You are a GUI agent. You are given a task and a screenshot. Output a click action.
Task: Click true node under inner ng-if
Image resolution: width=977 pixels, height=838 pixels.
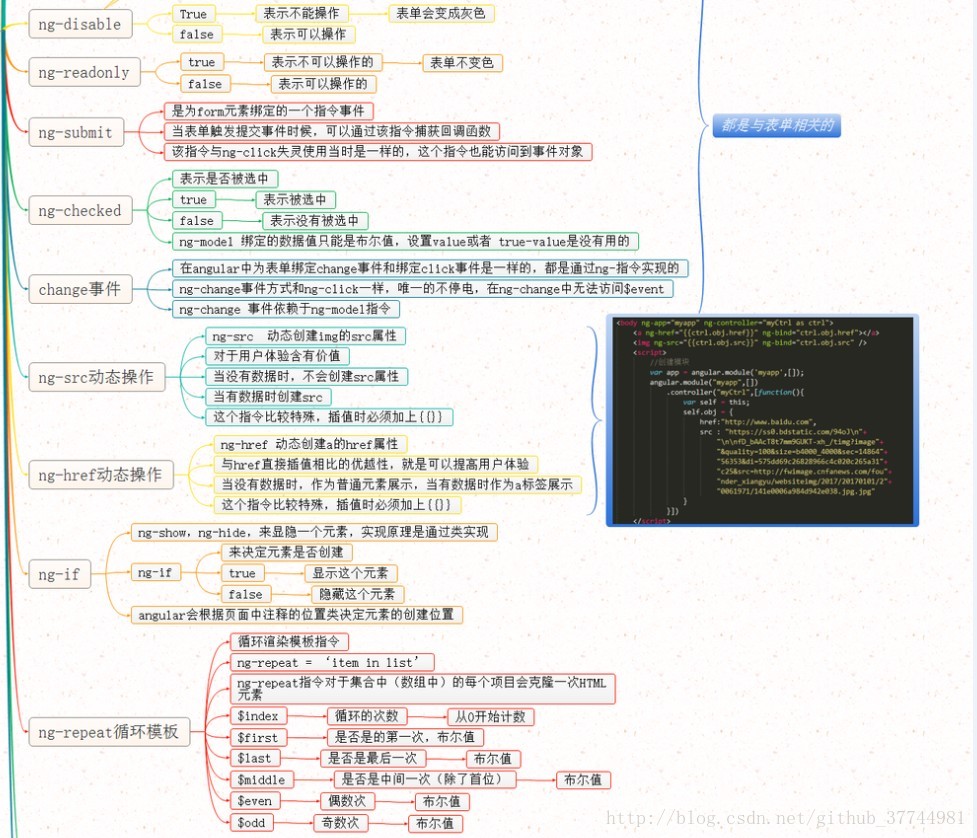click(242, 573)
